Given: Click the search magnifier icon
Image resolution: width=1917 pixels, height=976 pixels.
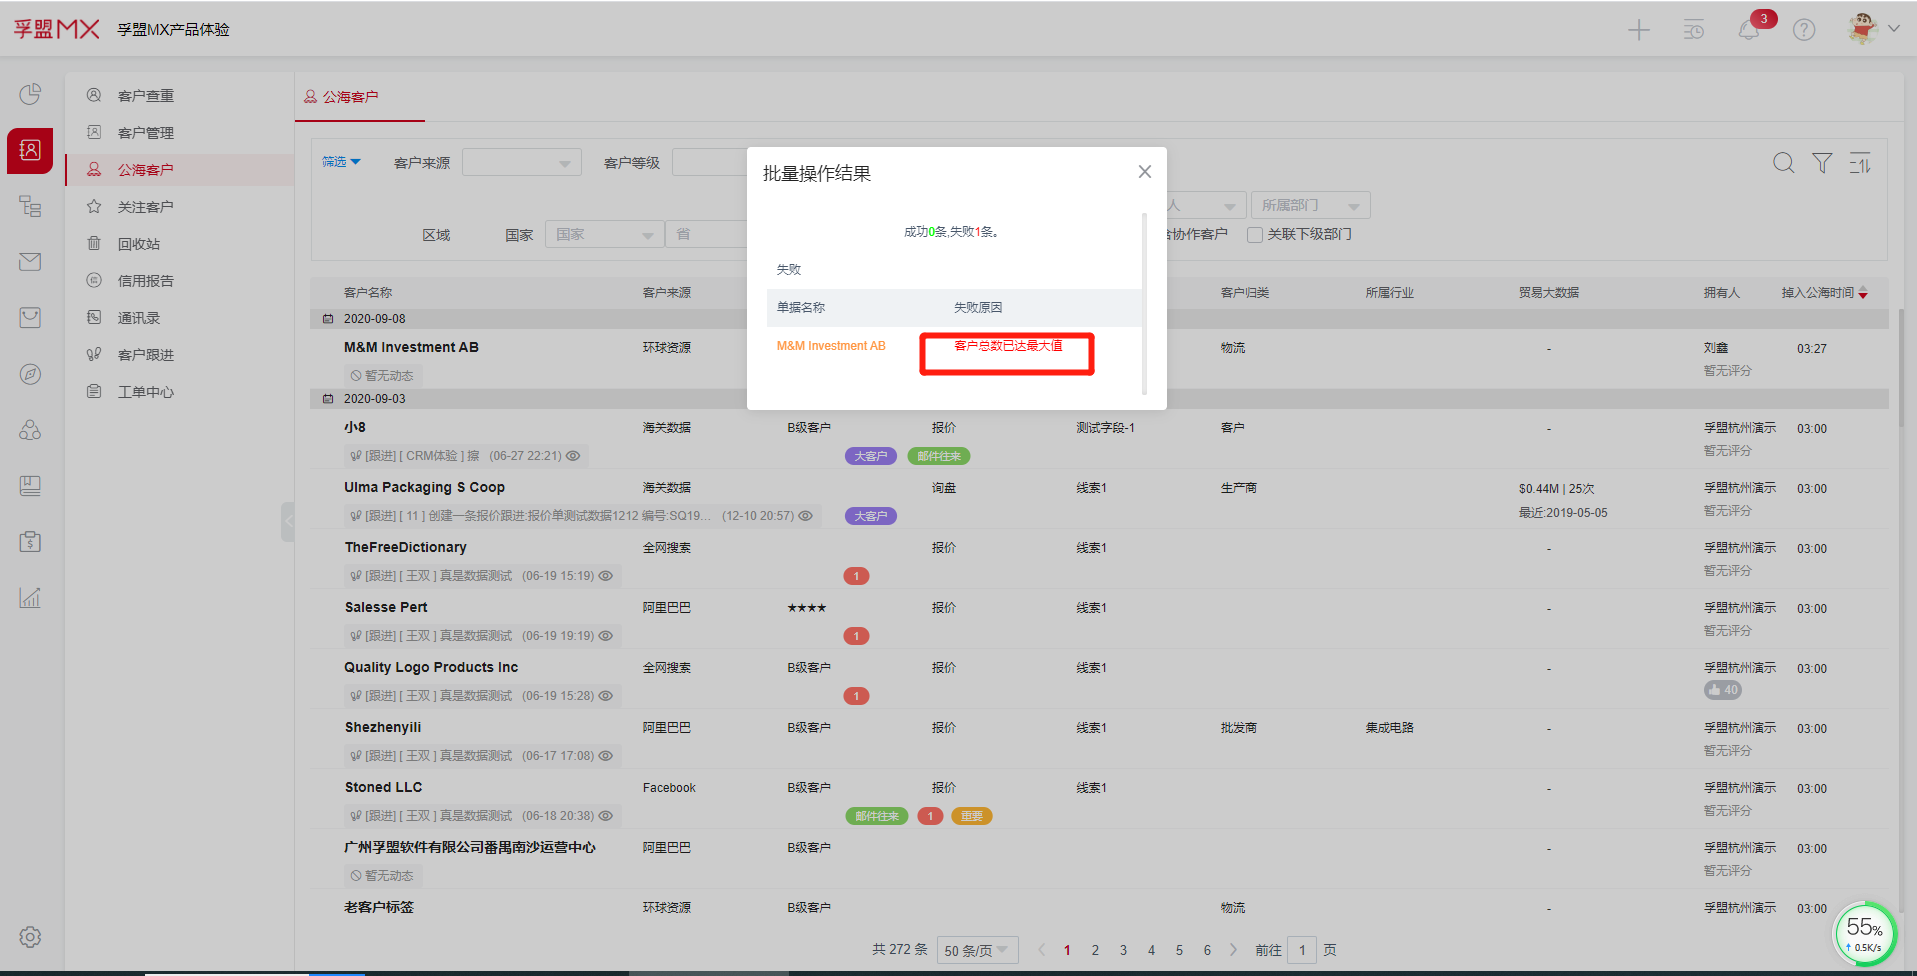Looking at the screenshot, I should pyautogui.click(x=1783, y=163).
